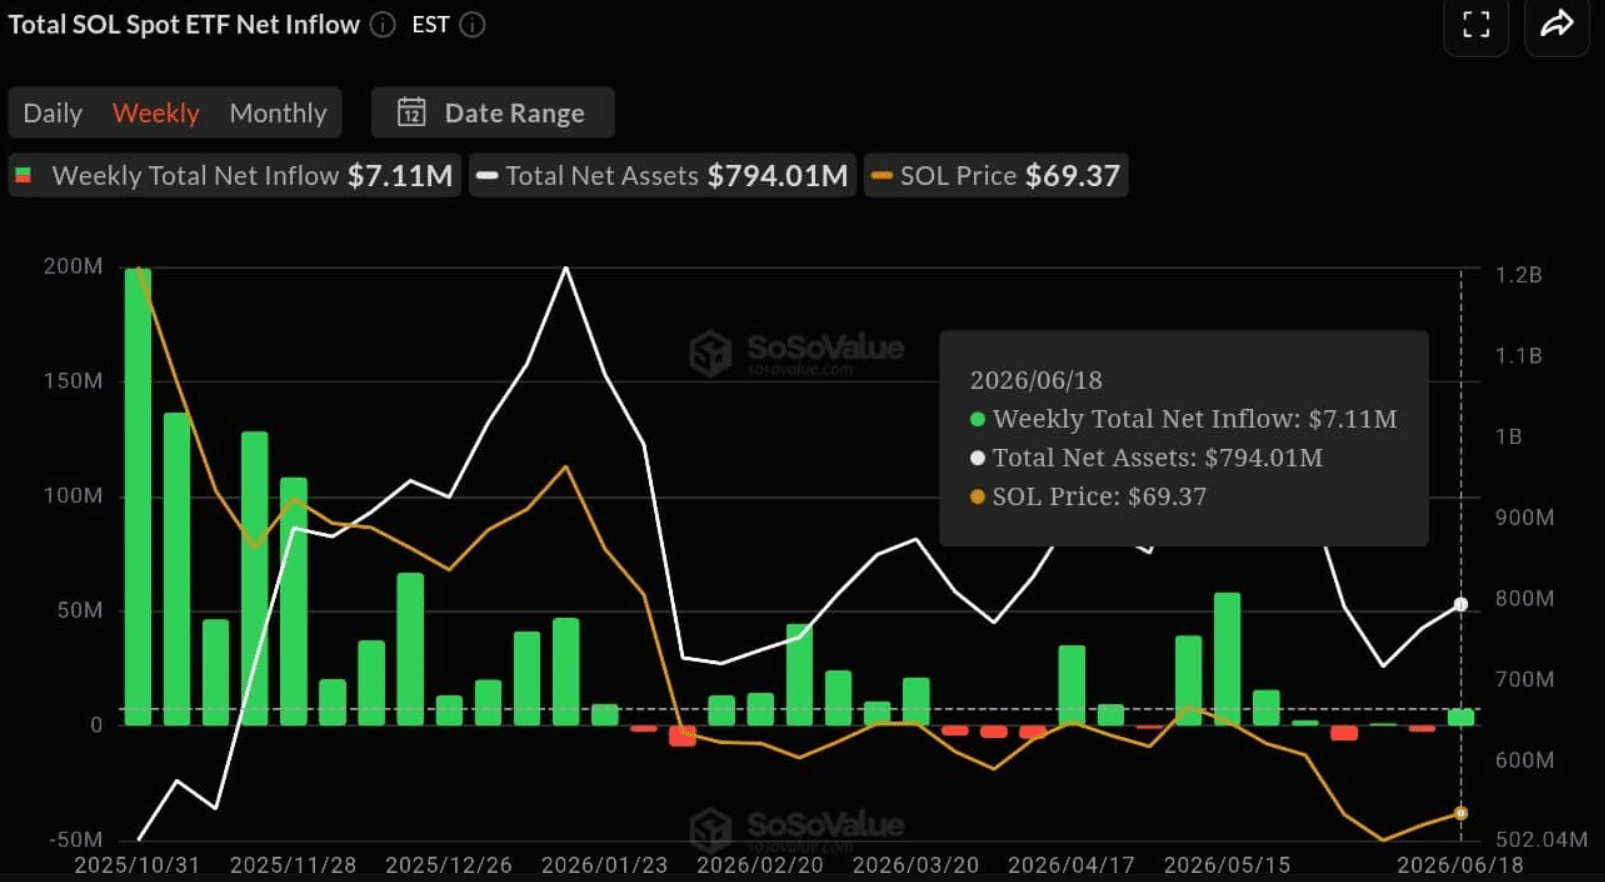Click the 2026/05/15 x-axis date label

(1227, 865)
